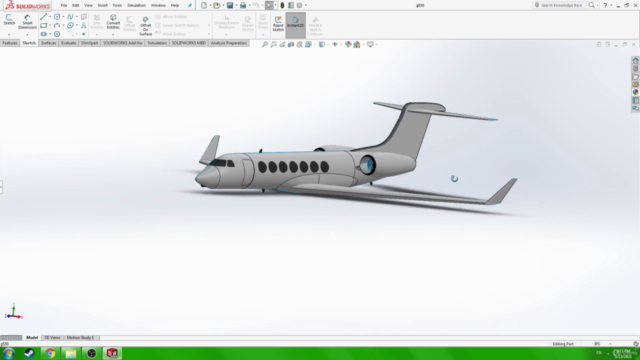Expand the Sketch button dropdown arrow
Viewport: 640px width, 360px height.
(9, 34)
